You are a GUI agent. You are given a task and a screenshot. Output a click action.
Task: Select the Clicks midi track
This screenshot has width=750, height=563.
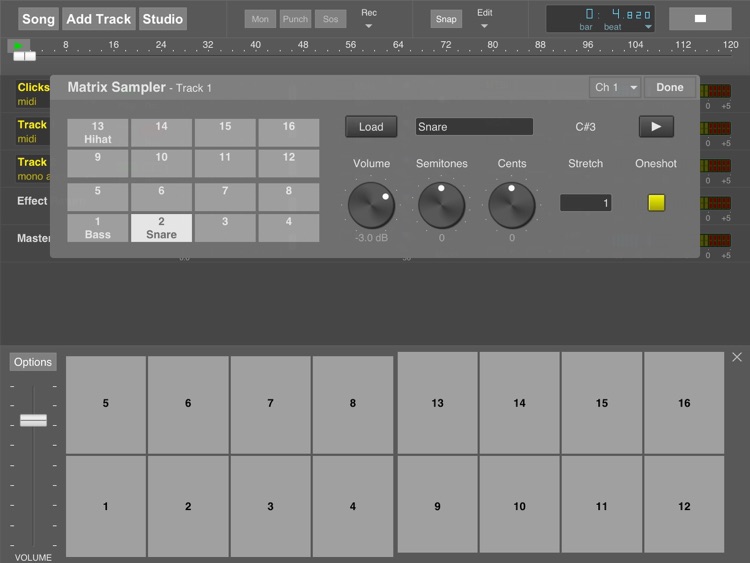[33, 94]
